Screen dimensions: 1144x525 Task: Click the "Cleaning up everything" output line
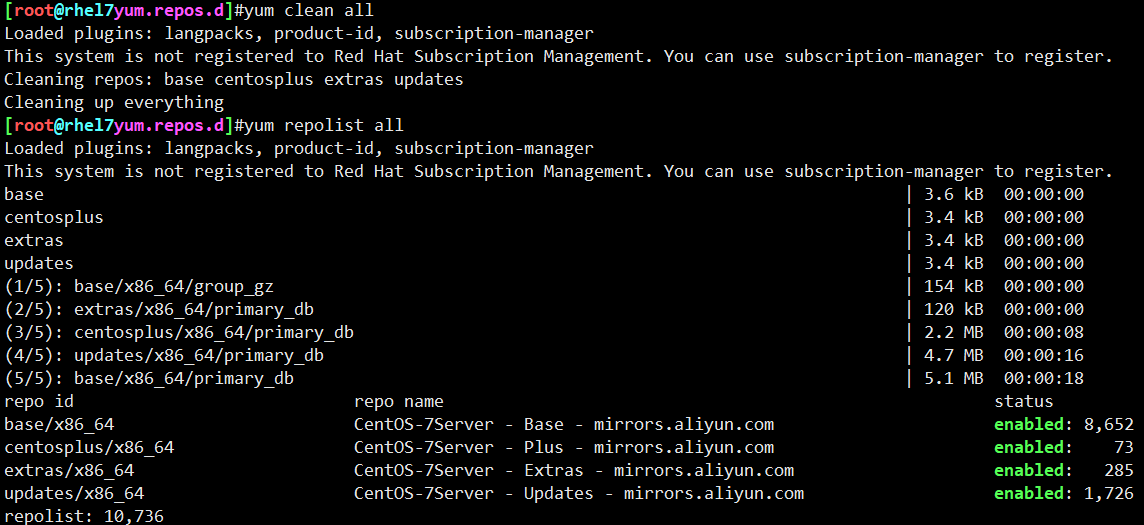pos(114,103)
